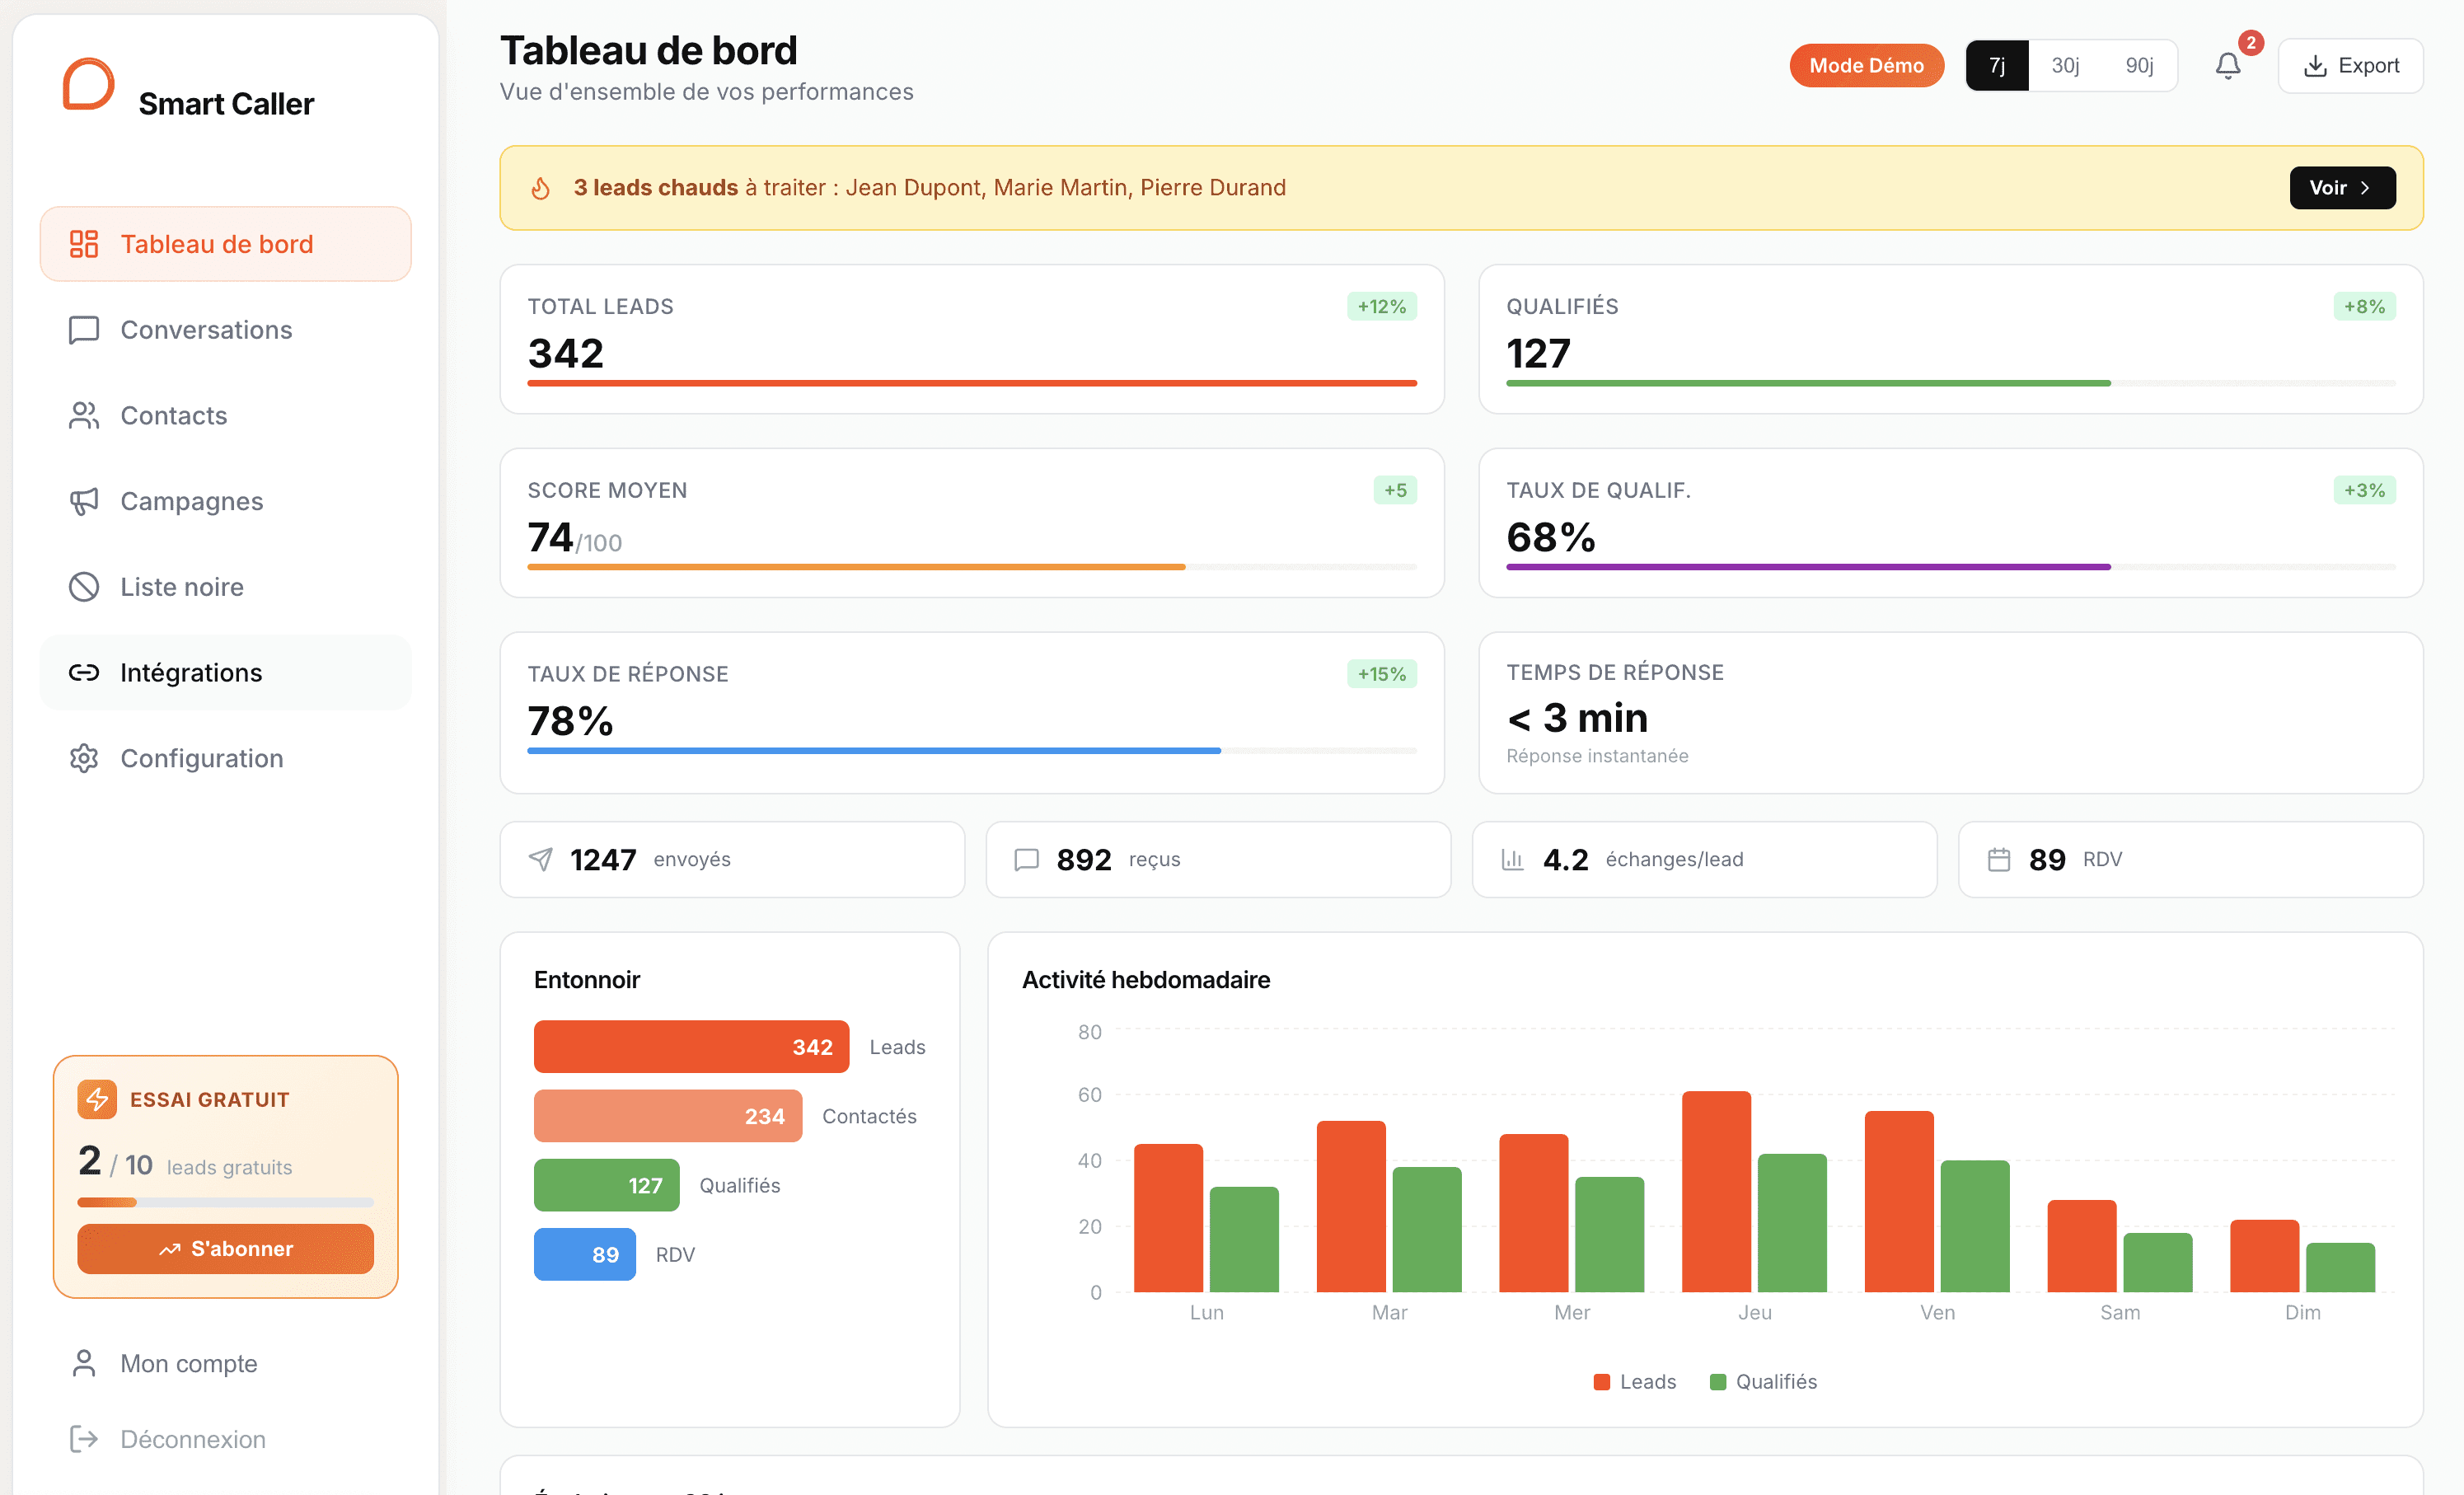
Task: Click the S'abonner button
Action: [x=226, y=1249]
